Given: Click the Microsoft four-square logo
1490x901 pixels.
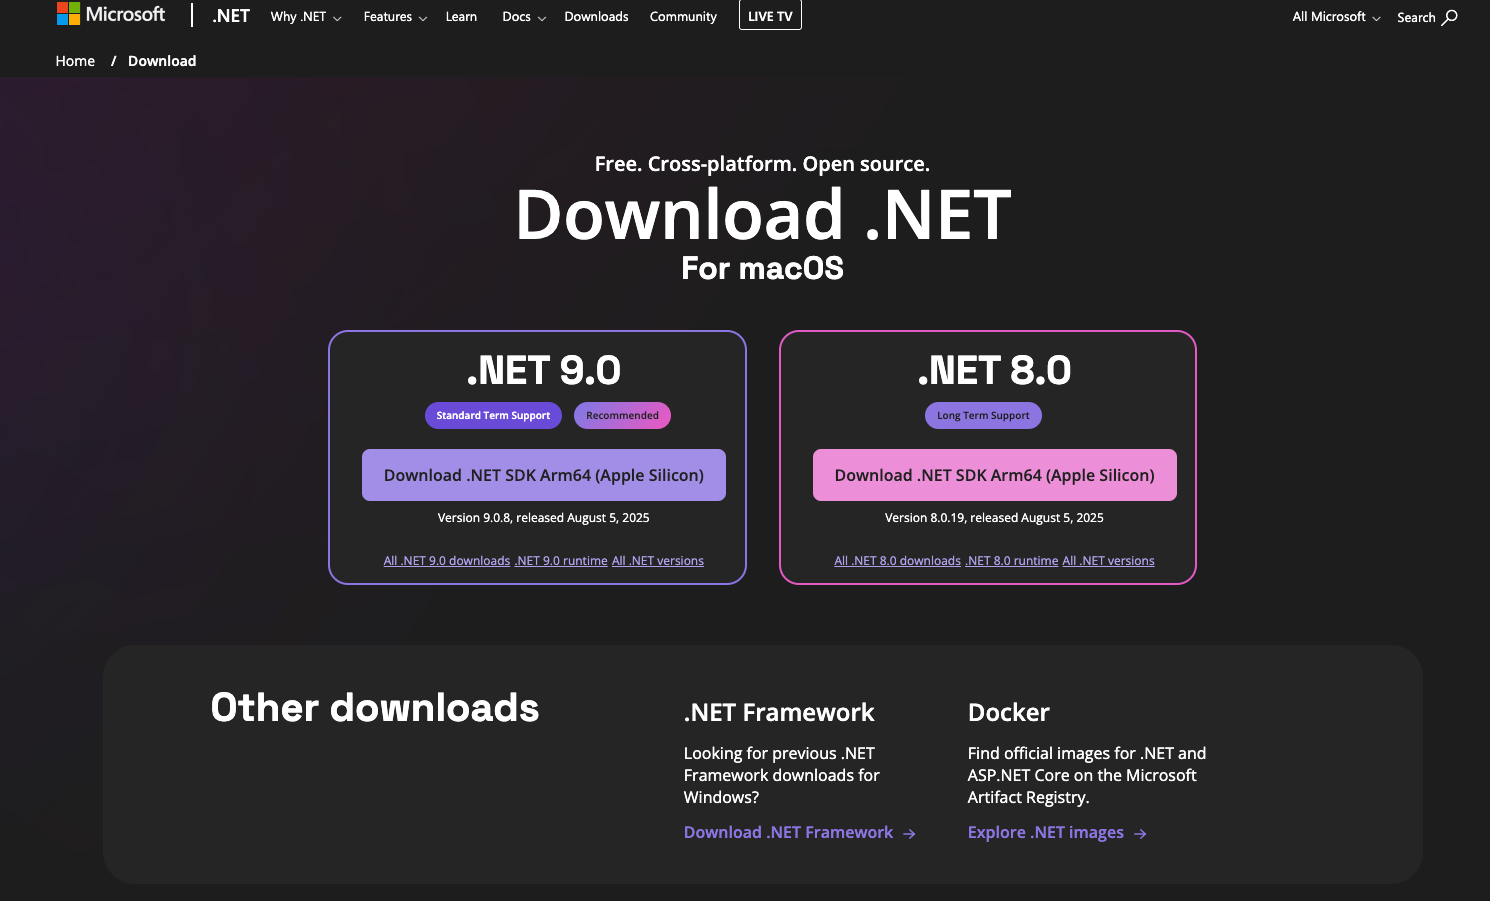Looking at the screenshot, I should tap(67, 14).
